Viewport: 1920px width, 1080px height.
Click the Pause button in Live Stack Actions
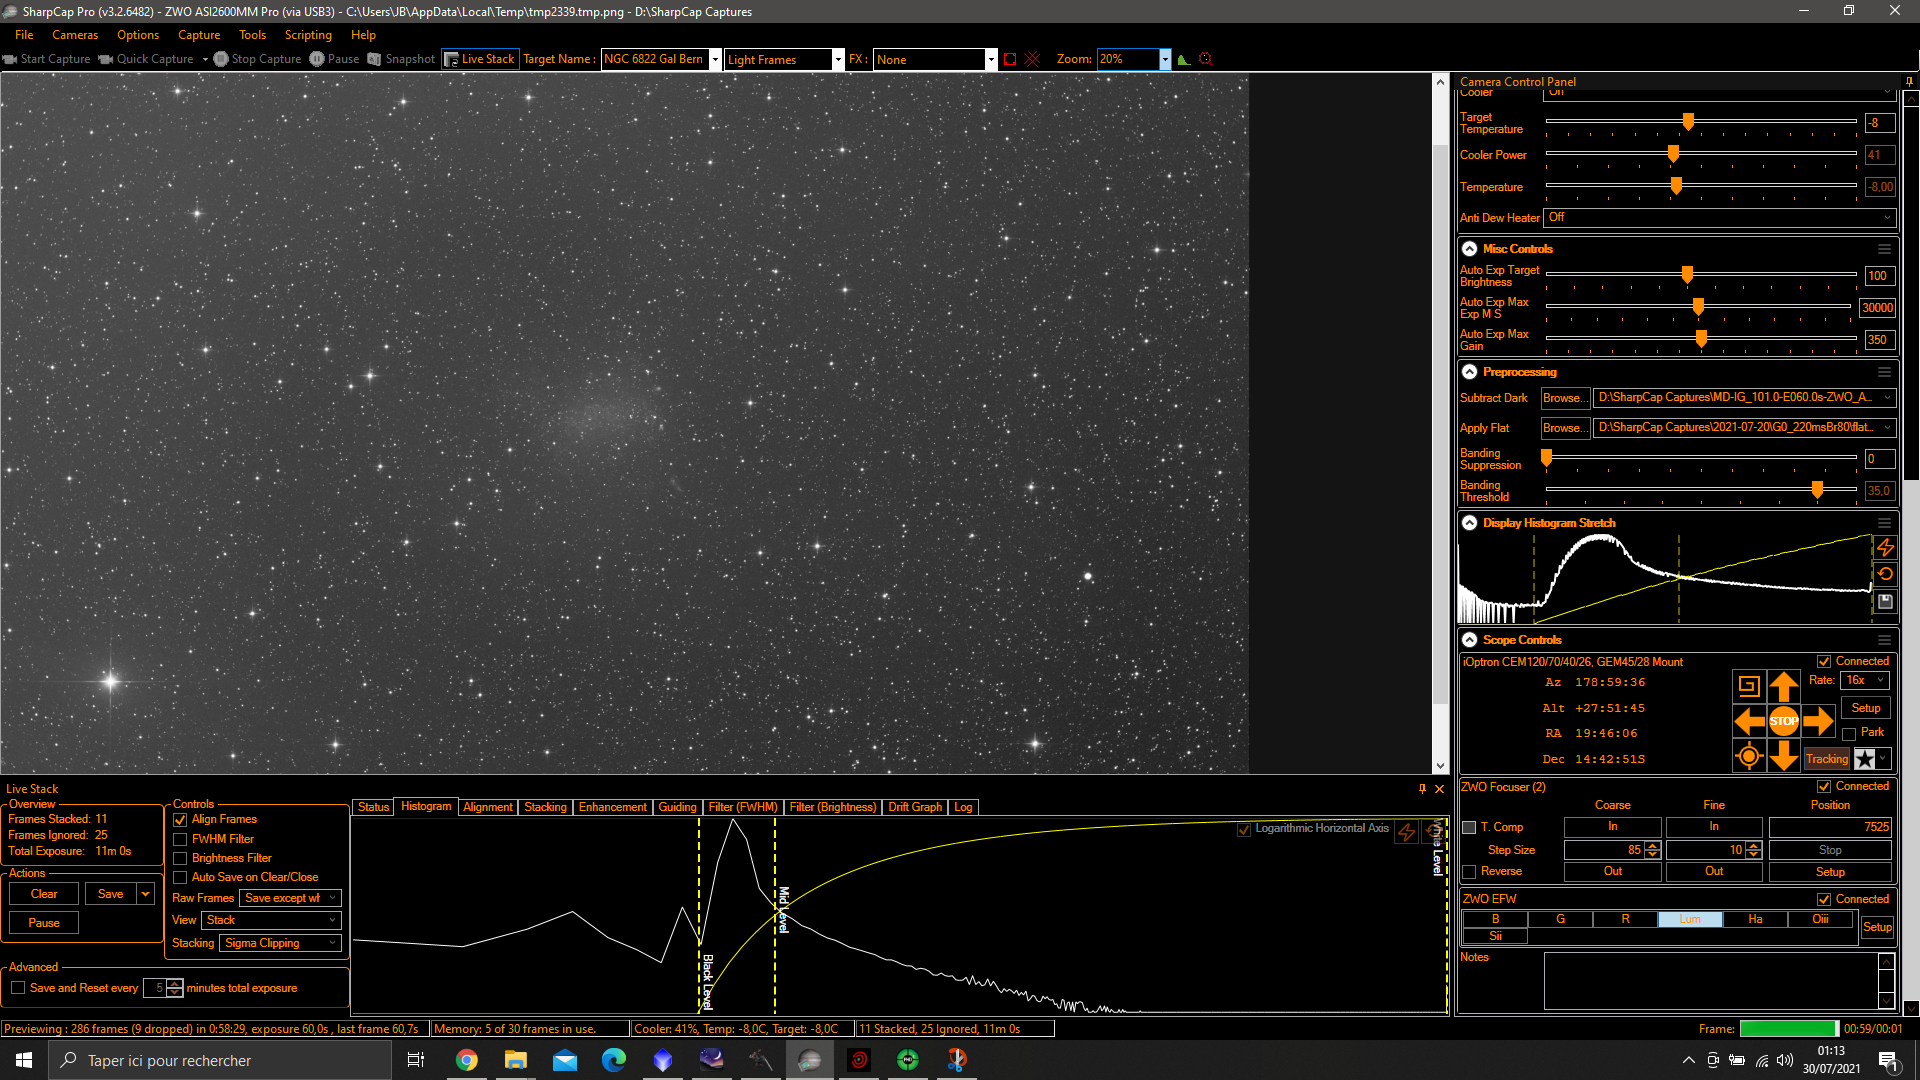pos(44,923)
